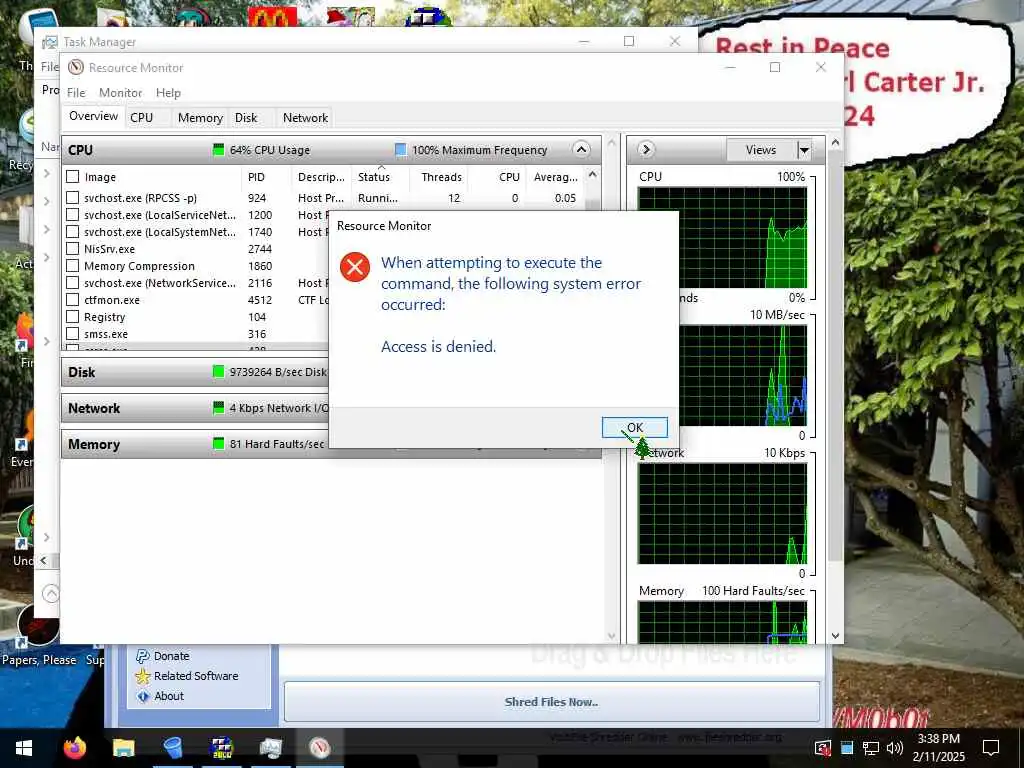Viewport: 1024px width, 768px height.
Task: Check the smss.exe process
Action: click(x=72, y=334)
